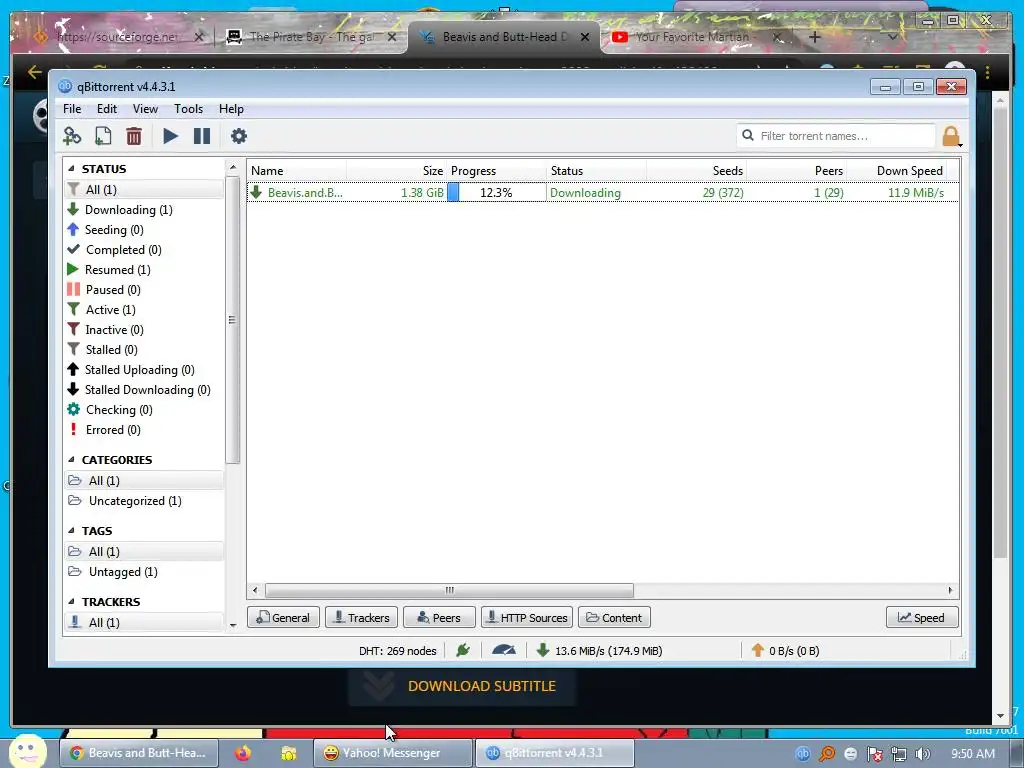Open the File menu
Viewport: 1024px width, 768px height.
pyautogui.click(x=72, y=109)
